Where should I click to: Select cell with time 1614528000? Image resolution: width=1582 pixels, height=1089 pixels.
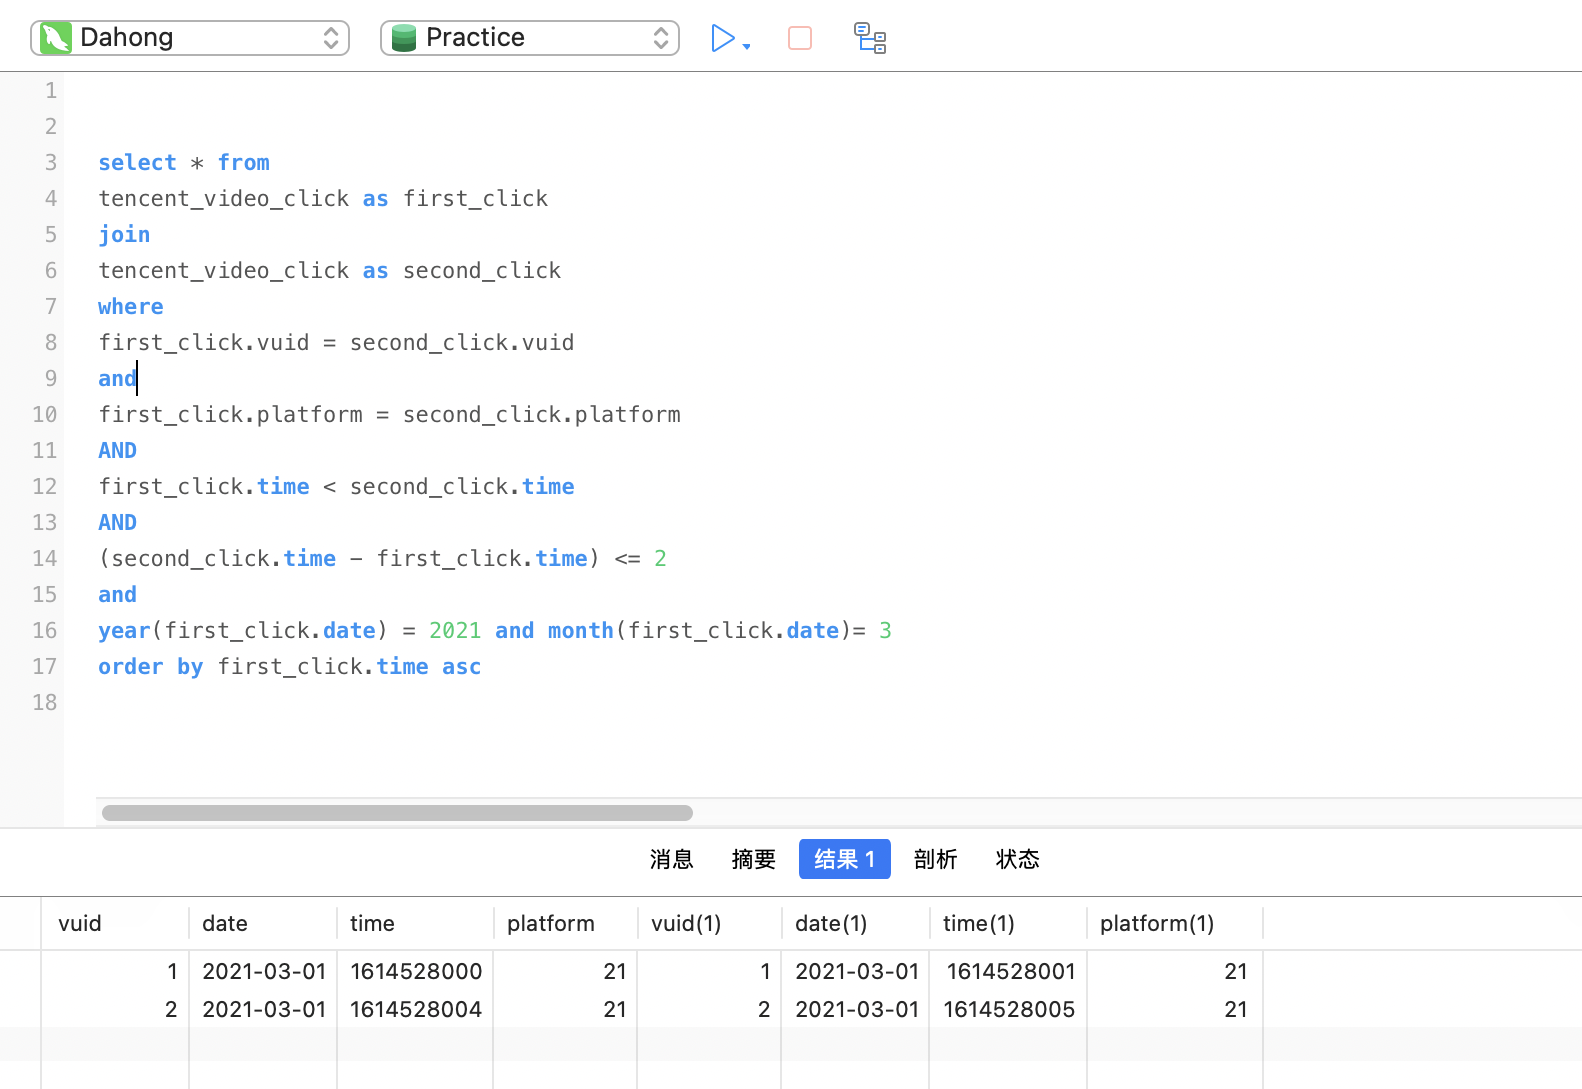(415, 971)
